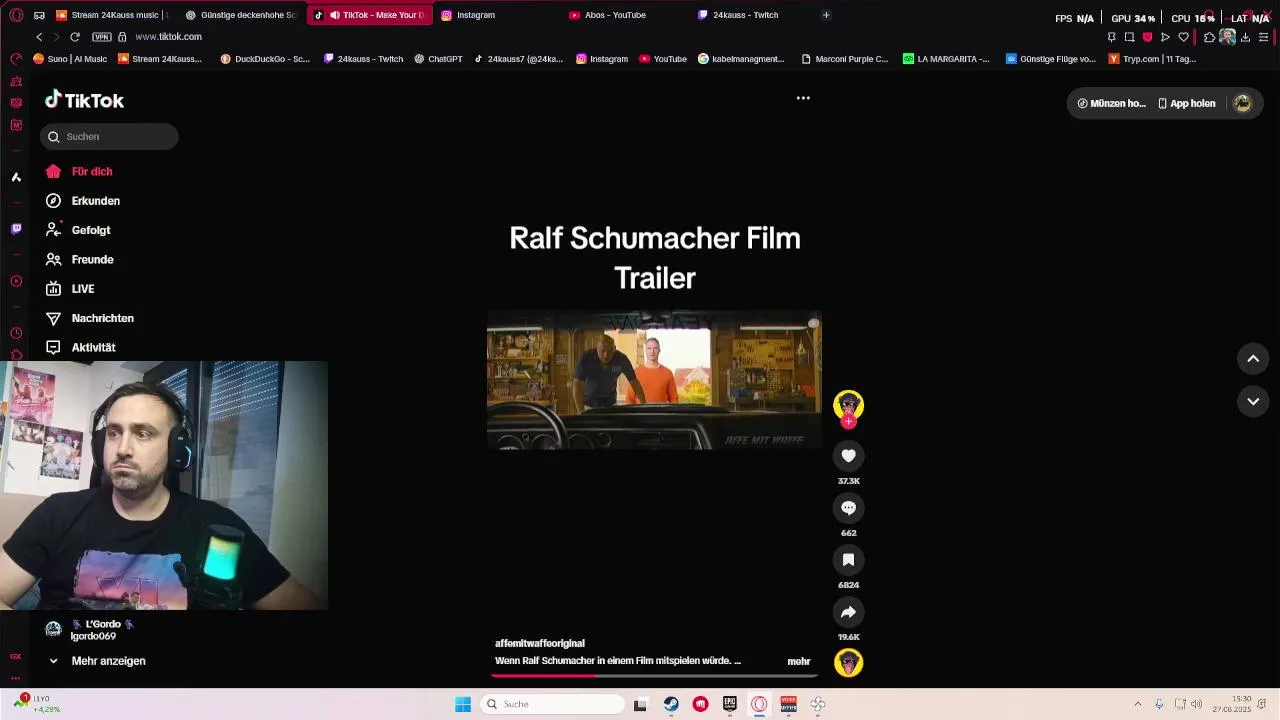The width and height of the screenshot is (1280, 720).
Task: Mute the TikTok tab audio icon
Action: pos(334,15)
